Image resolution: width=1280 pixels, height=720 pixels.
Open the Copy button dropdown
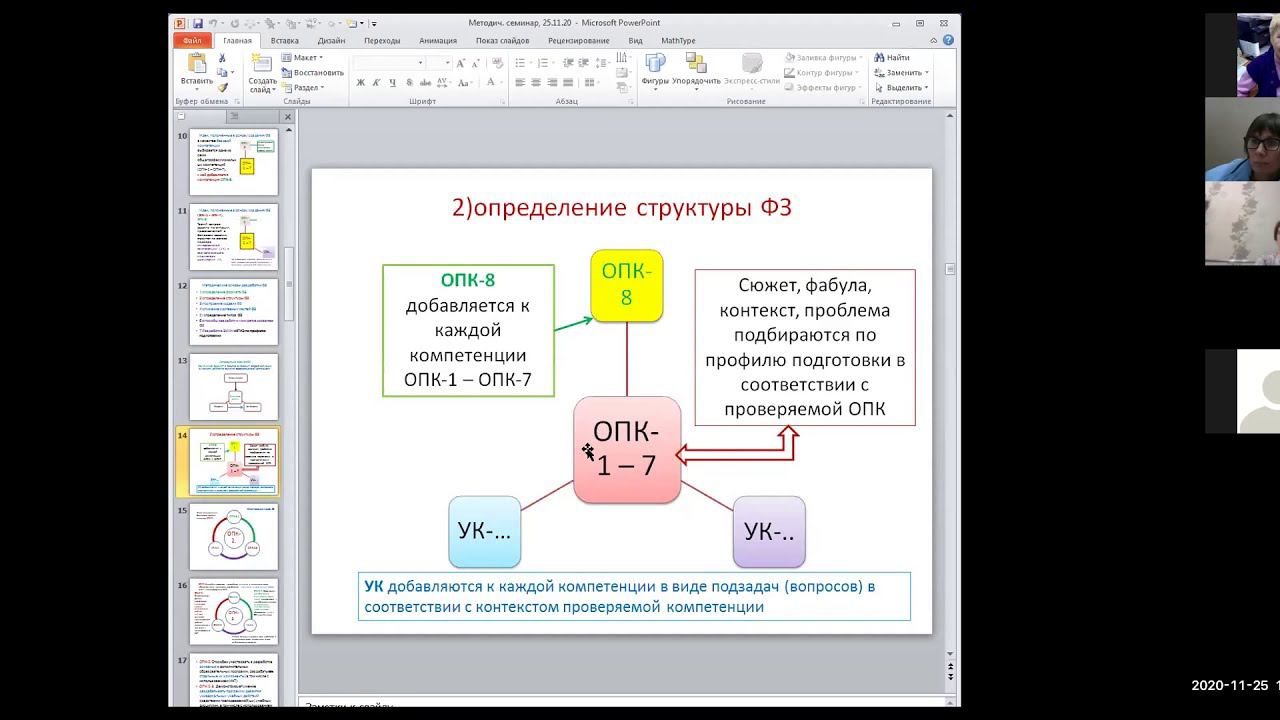[x=232, y=72]
